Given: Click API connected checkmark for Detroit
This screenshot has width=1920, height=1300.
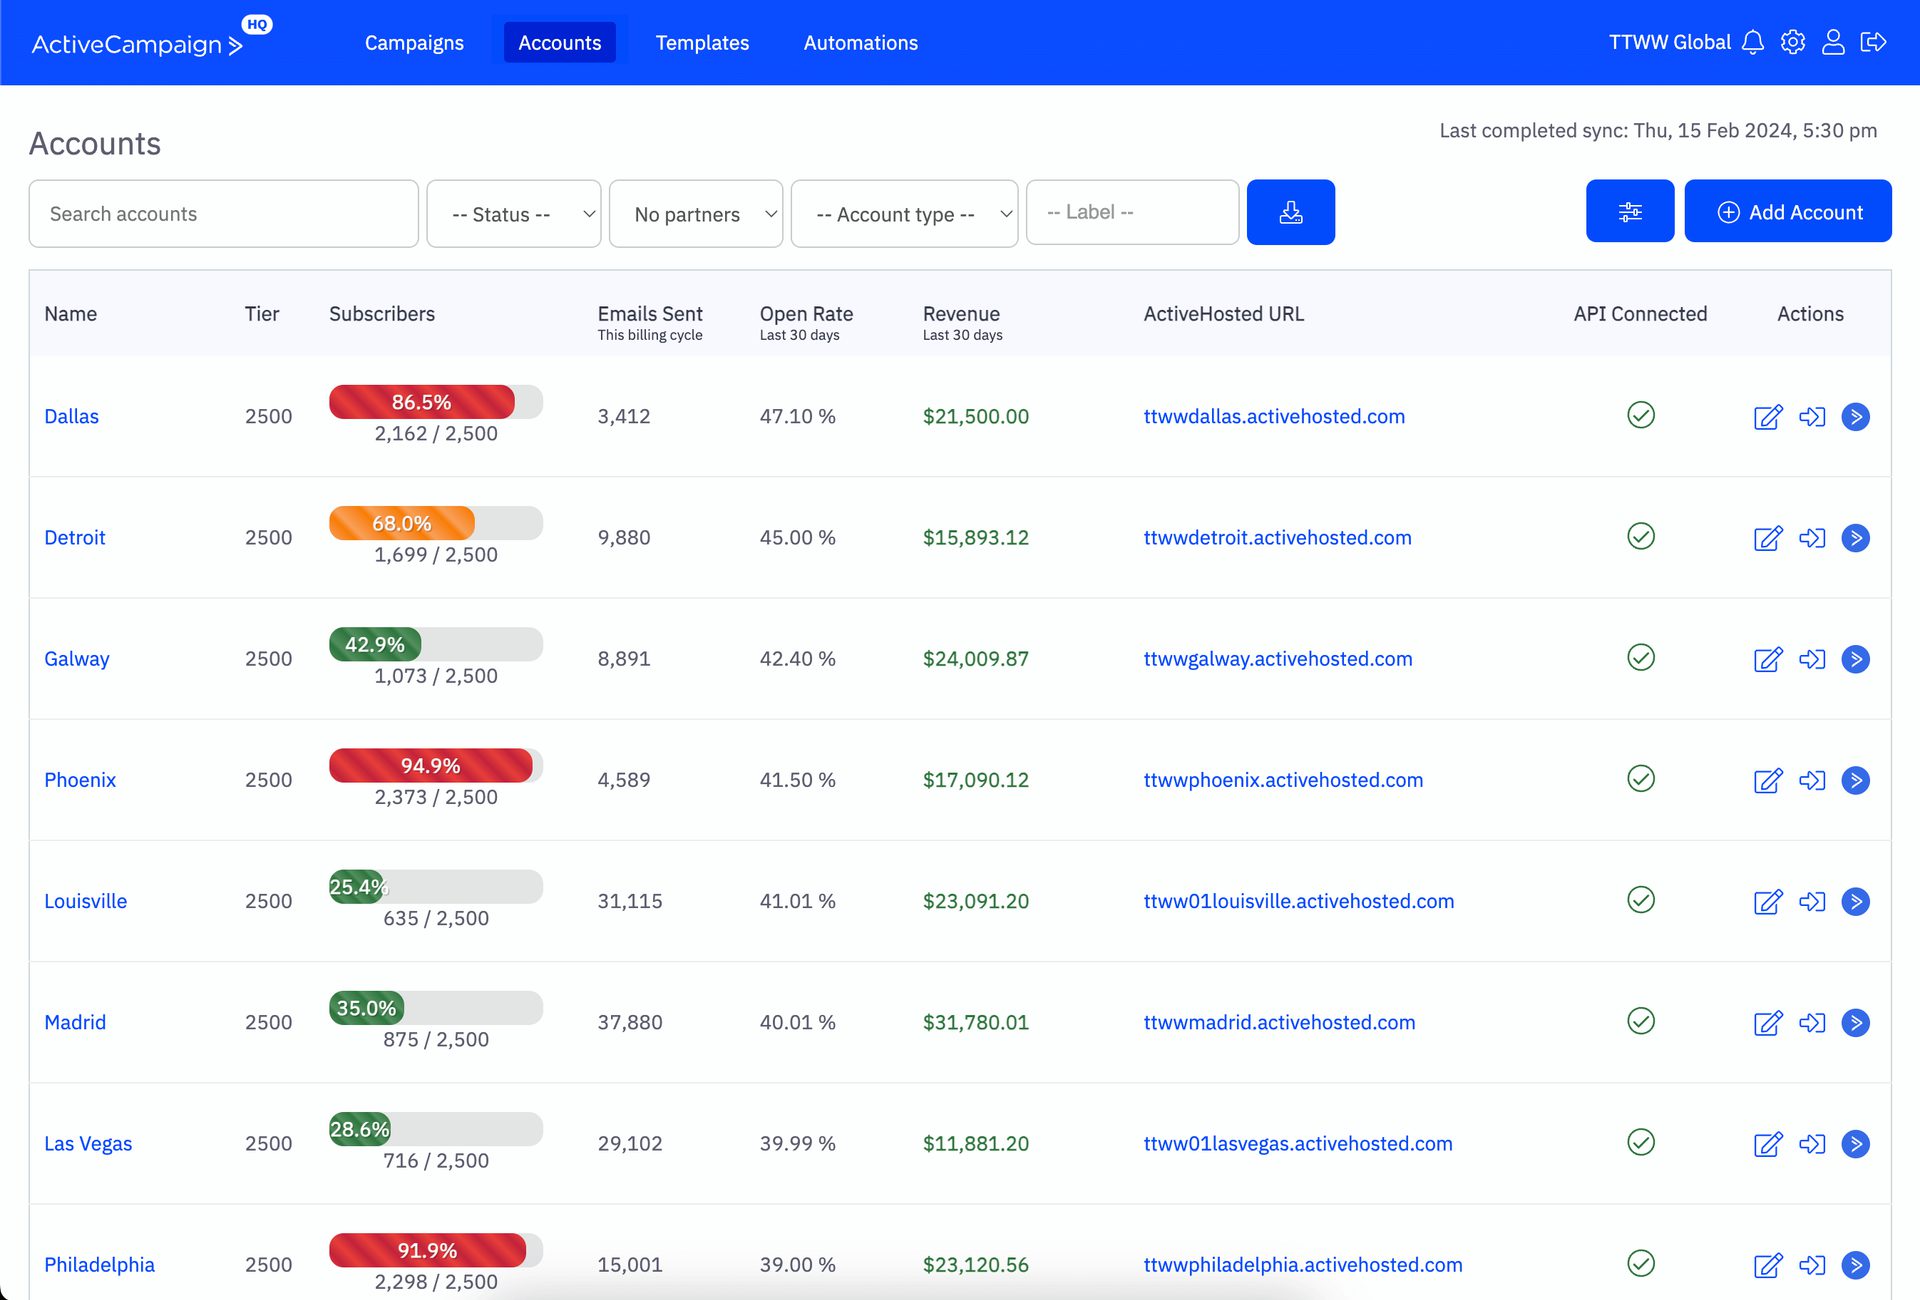Looking at the screenshot, I should coord(1640,537).
